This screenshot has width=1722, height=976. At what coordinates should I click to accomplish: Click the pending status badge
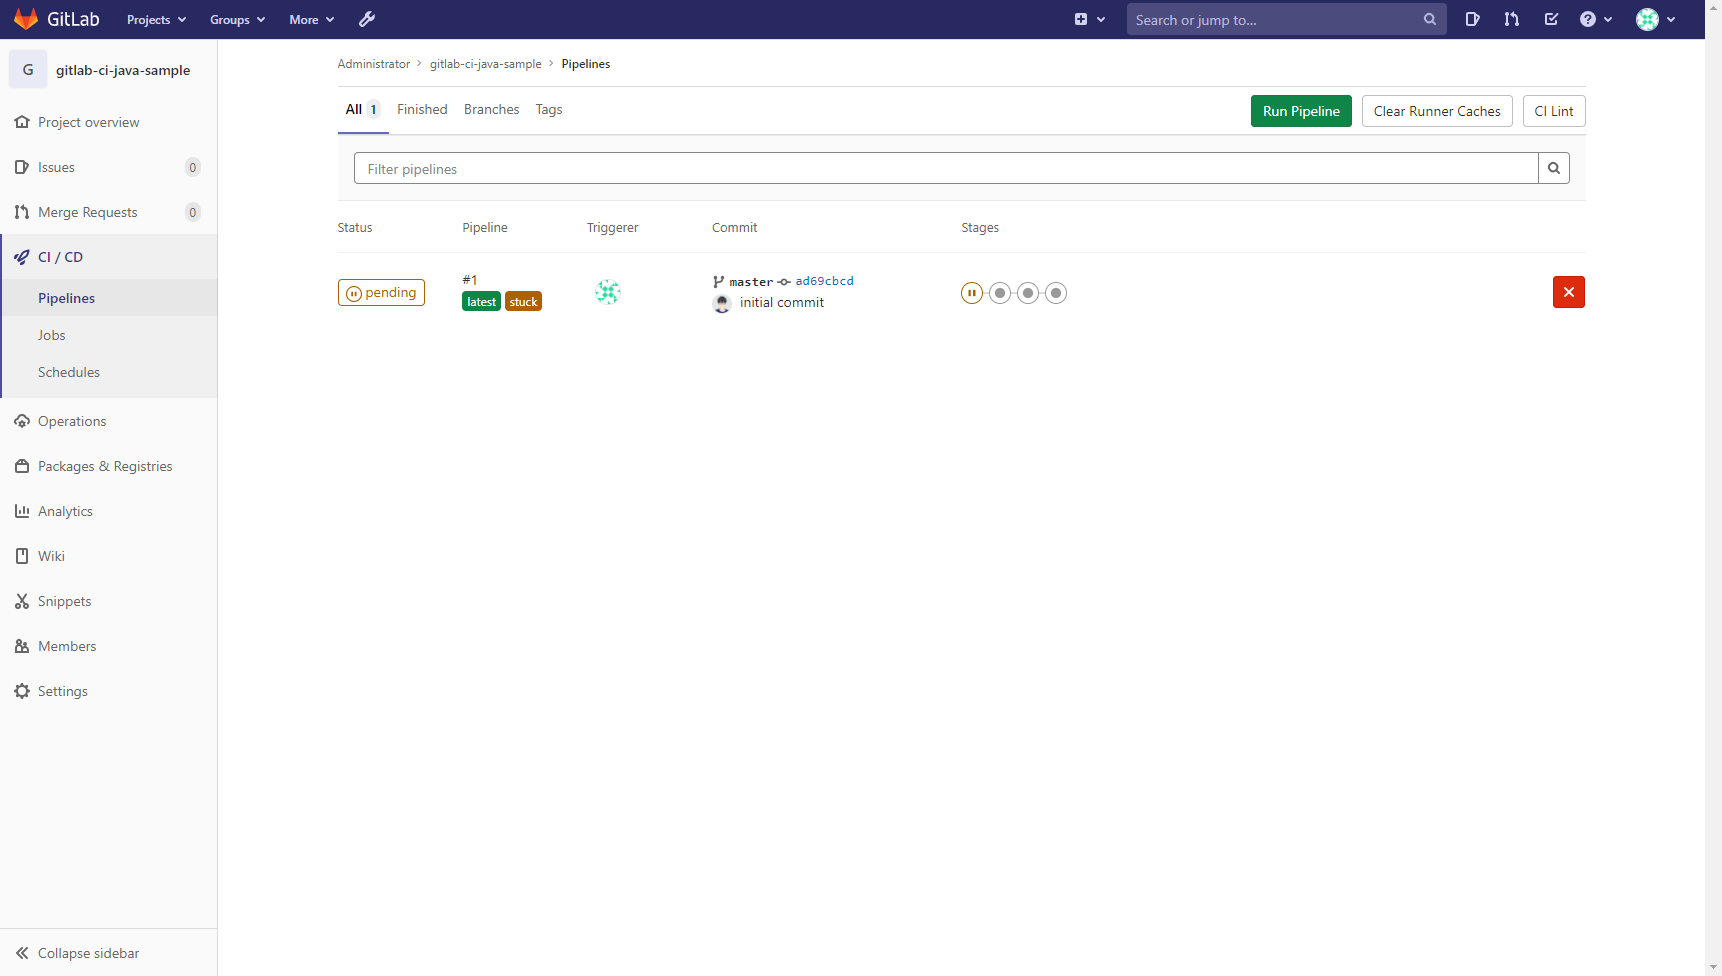pos(381,292)
